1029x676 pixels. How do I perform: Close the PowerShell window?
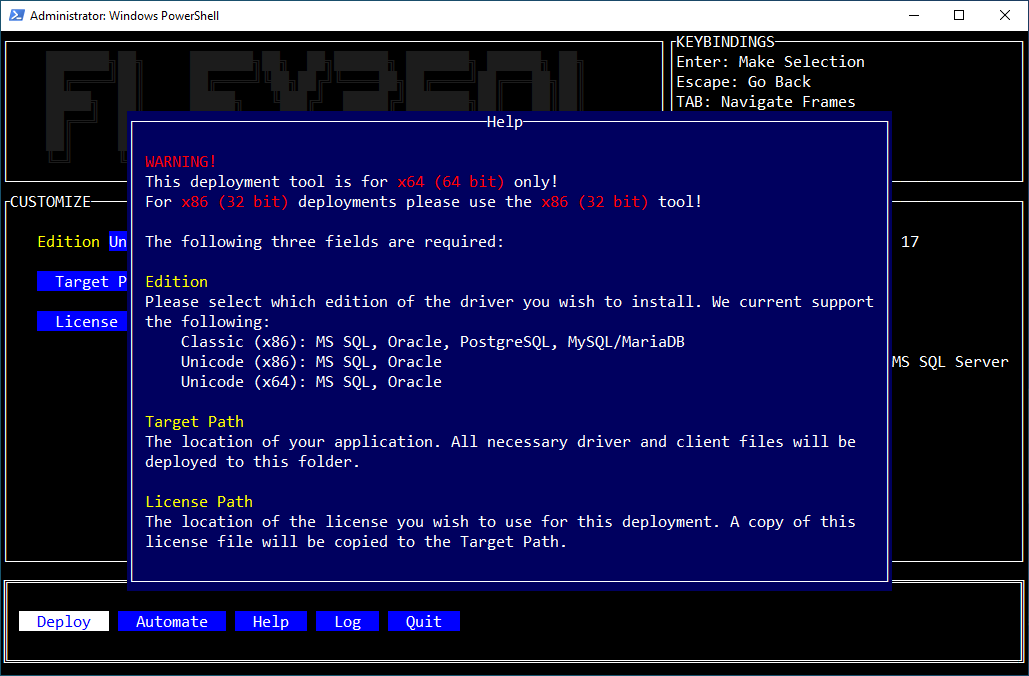(1005, 15)
